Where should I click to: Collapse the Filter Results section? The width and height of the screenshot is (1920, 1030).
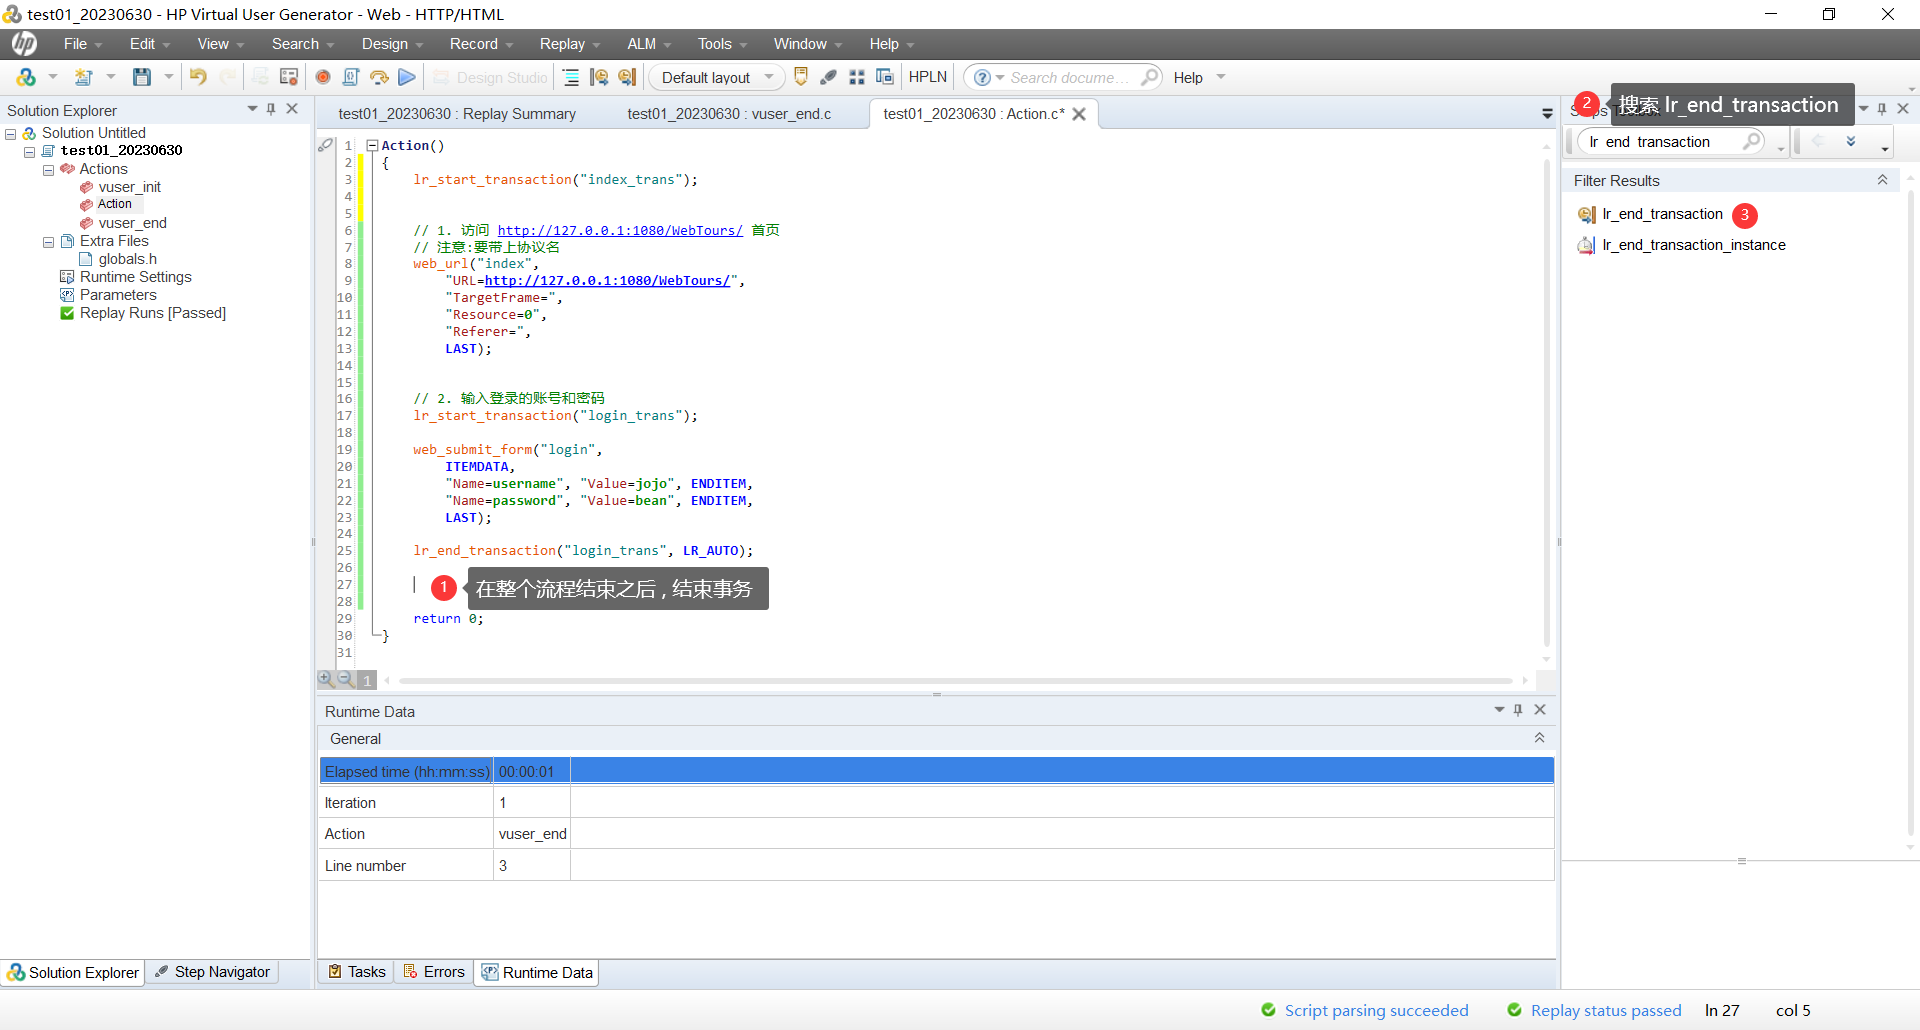[1882, 180]
